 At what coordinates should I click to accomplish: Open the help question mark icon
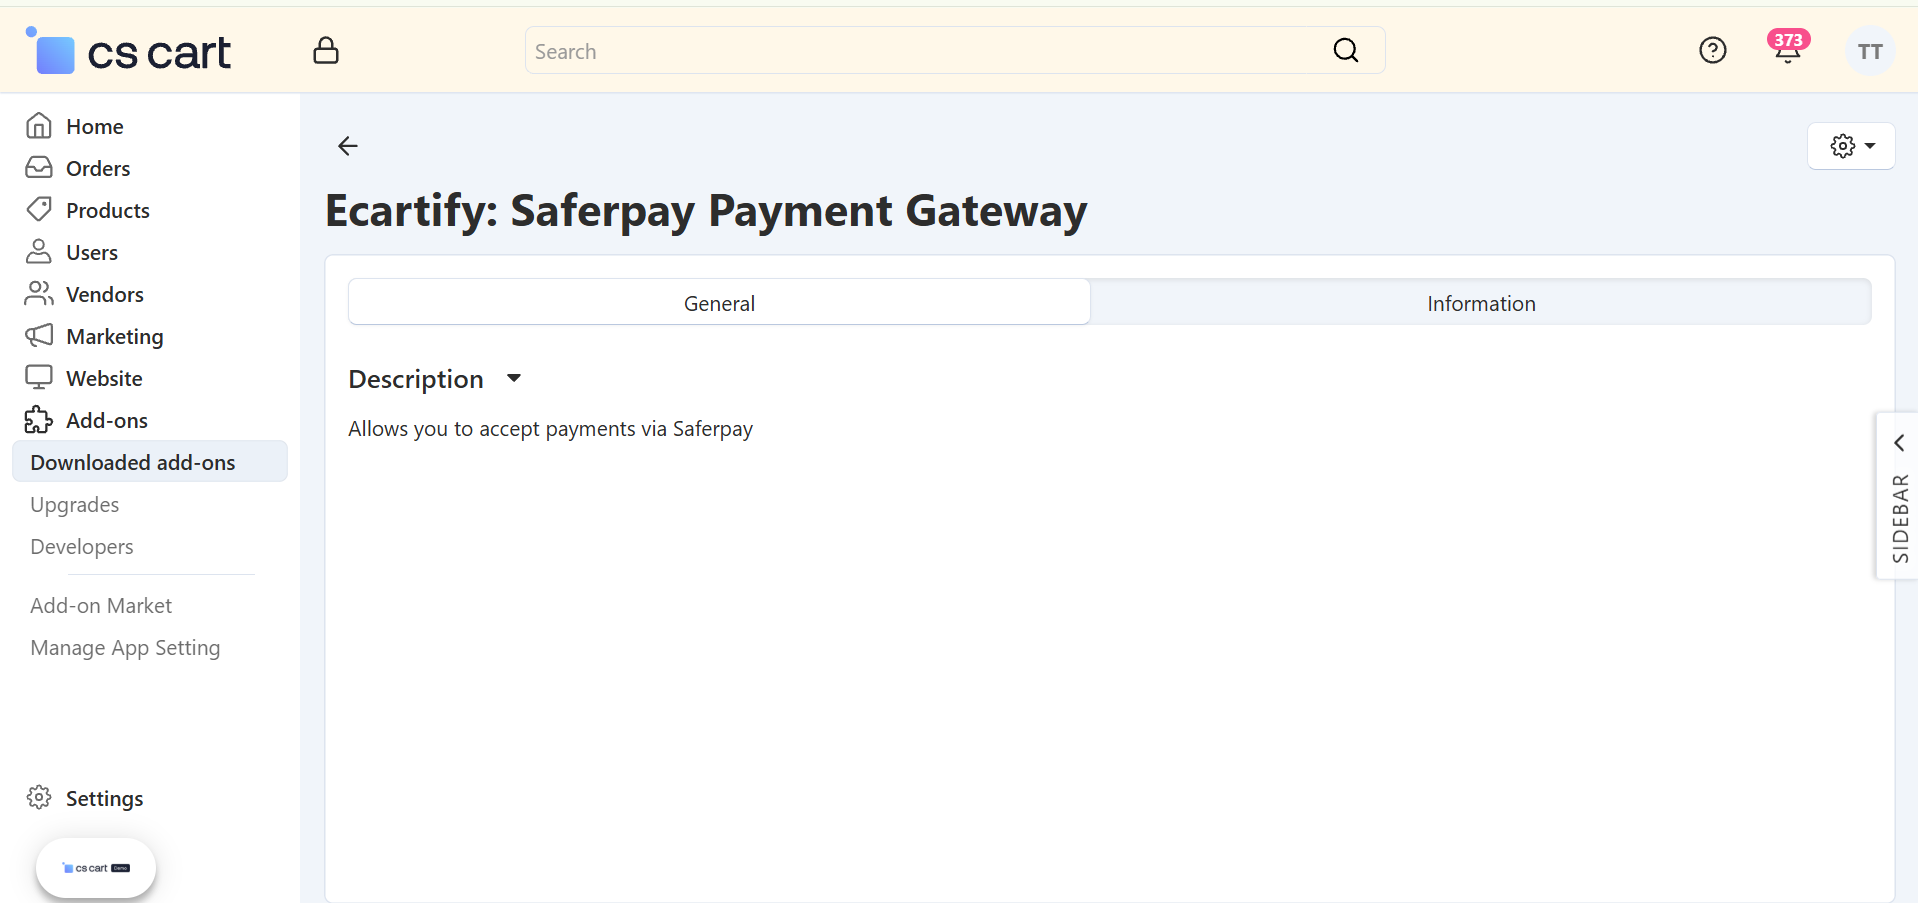coord(1713,50)
